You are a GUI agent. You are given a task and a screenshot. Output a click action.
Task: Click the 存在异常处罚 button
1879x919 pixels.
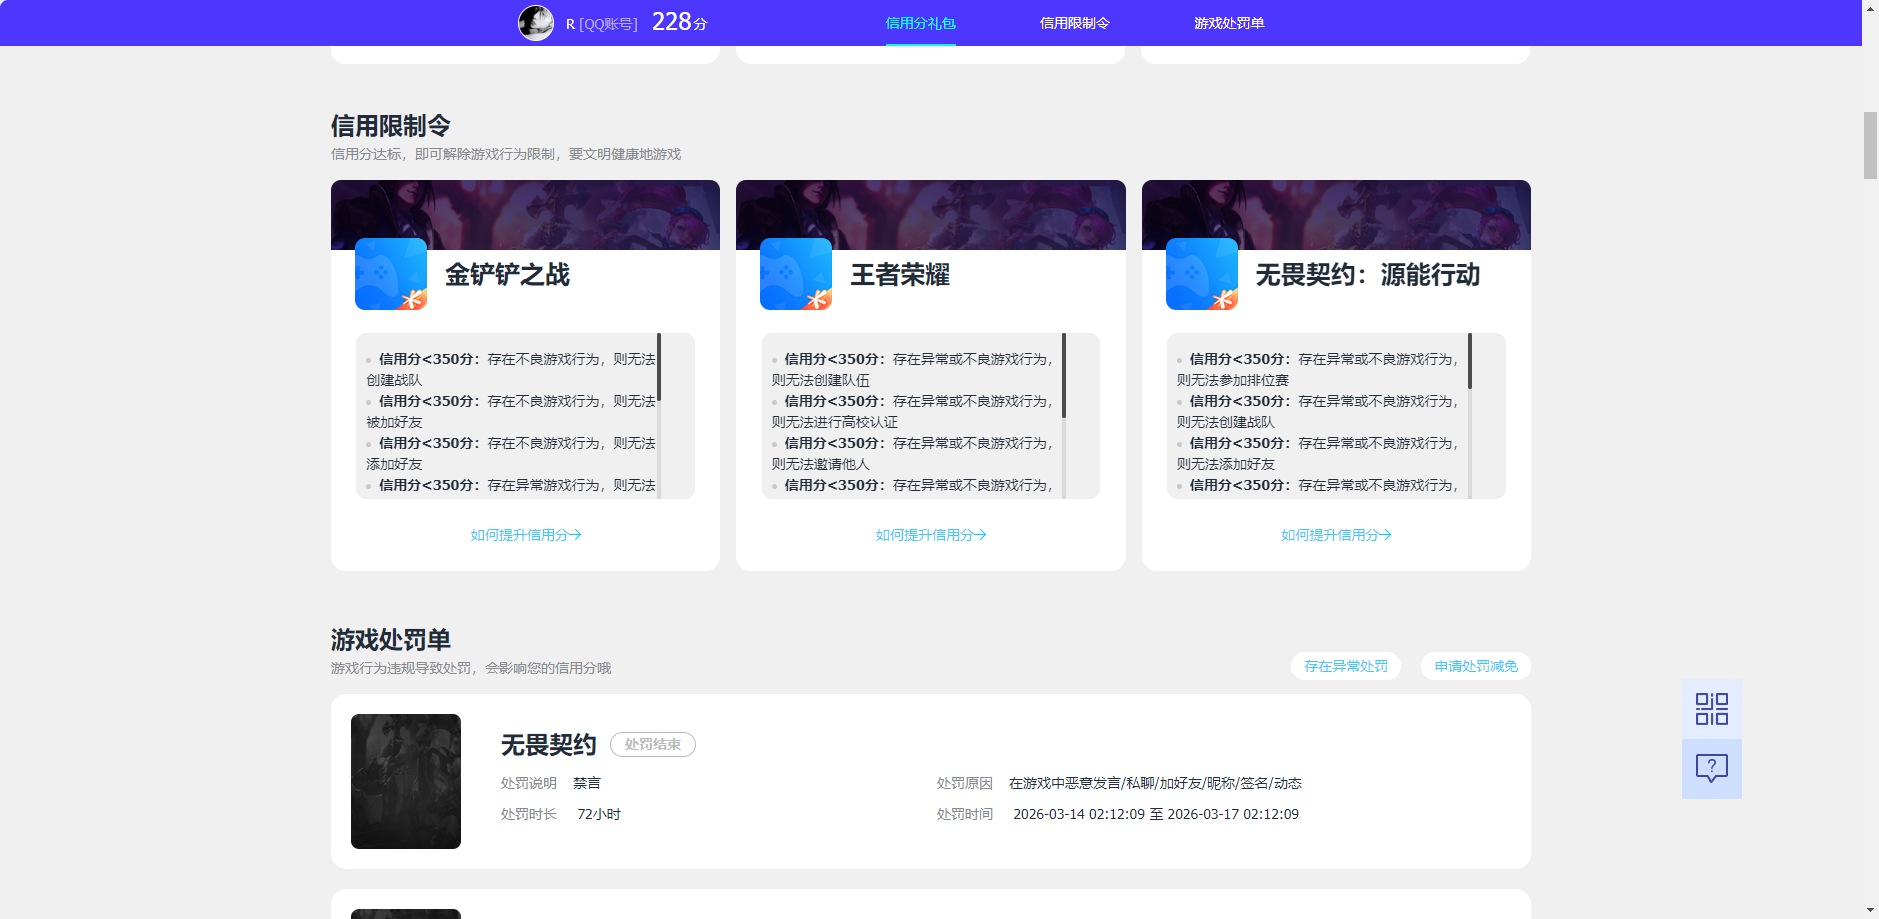pyautogui.click(x=1346, y=666)
